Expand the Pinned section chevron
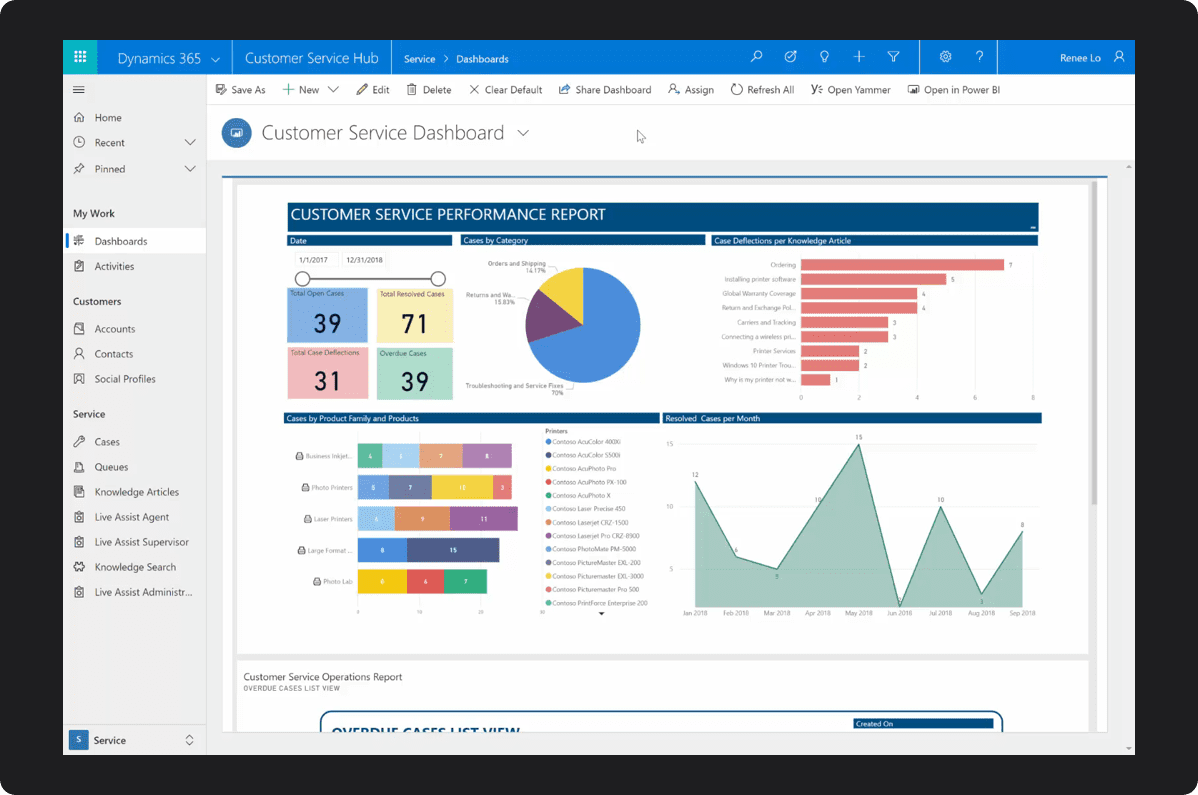The height and width of the screenshot is (795, 1198). click(190, 169)
